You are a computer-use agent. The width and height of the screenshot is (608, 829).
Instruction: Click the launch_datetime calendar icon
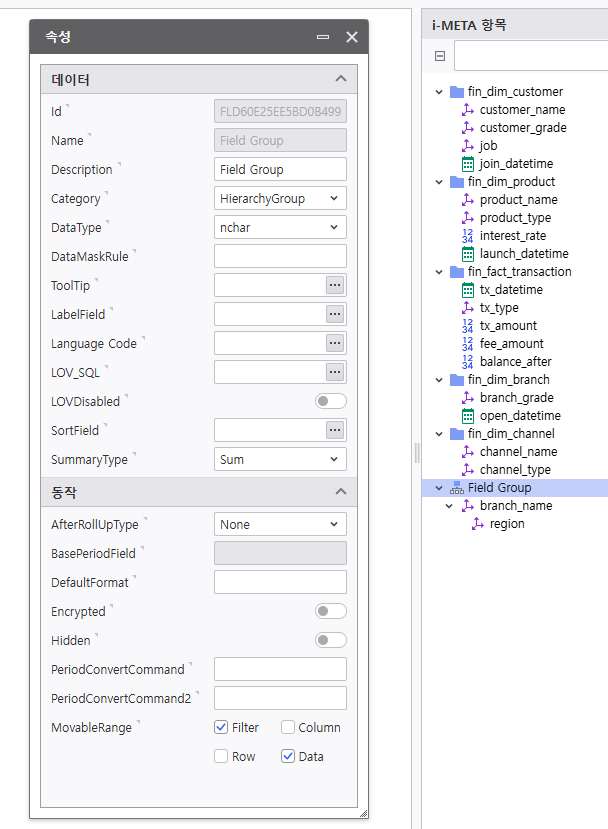[468, 254]
